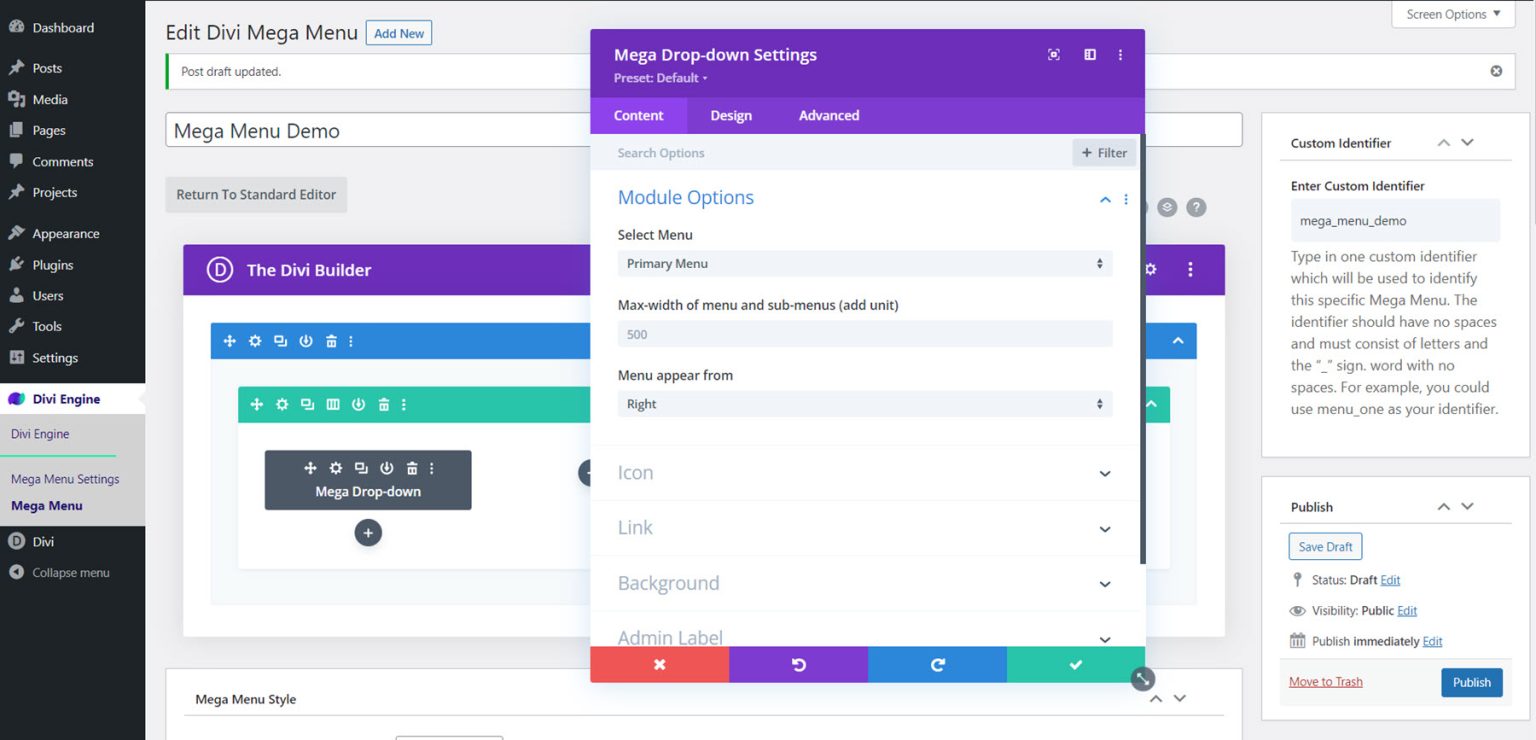Switch to the Design tab
The width and height of the screenshot is (1536, 740).
pyautogui.click(x=730, y=115)
